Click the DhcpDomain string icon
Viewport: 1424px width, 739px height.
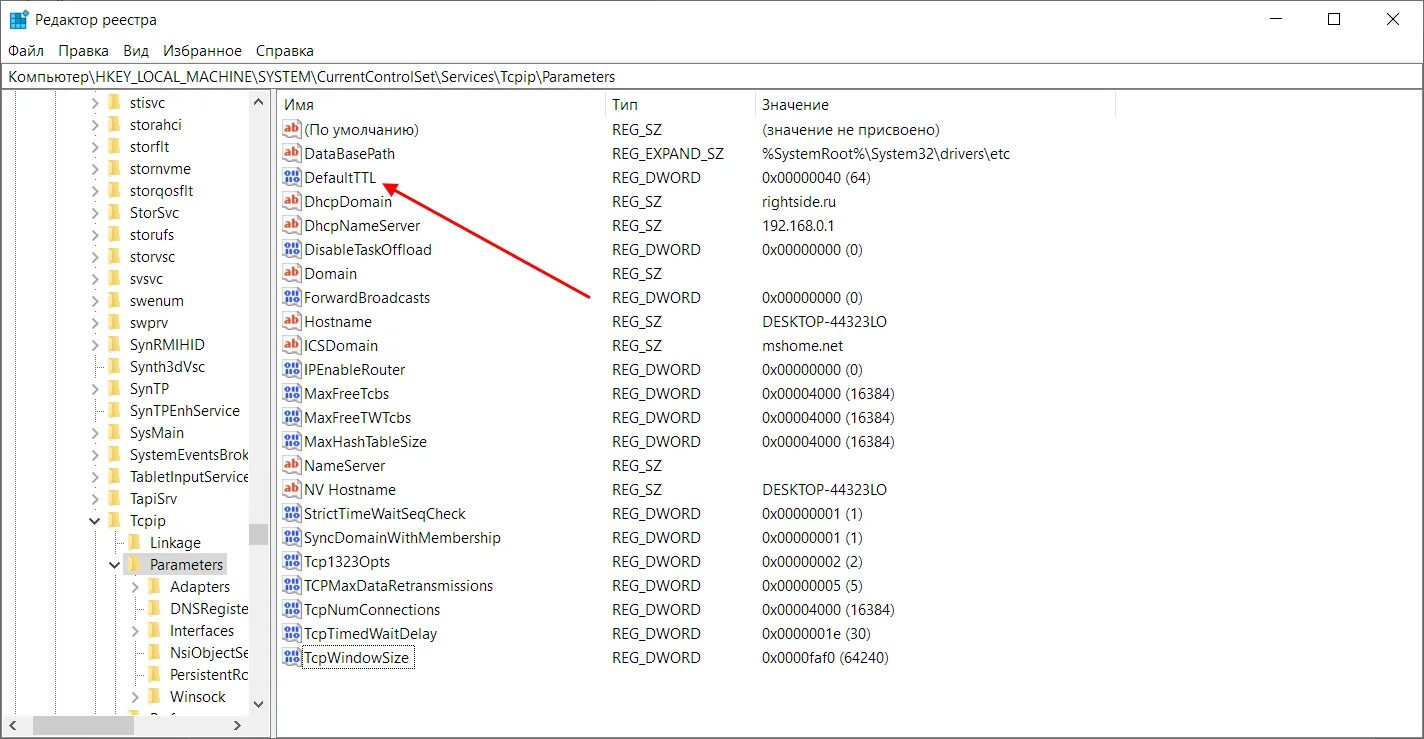(292, 202)
